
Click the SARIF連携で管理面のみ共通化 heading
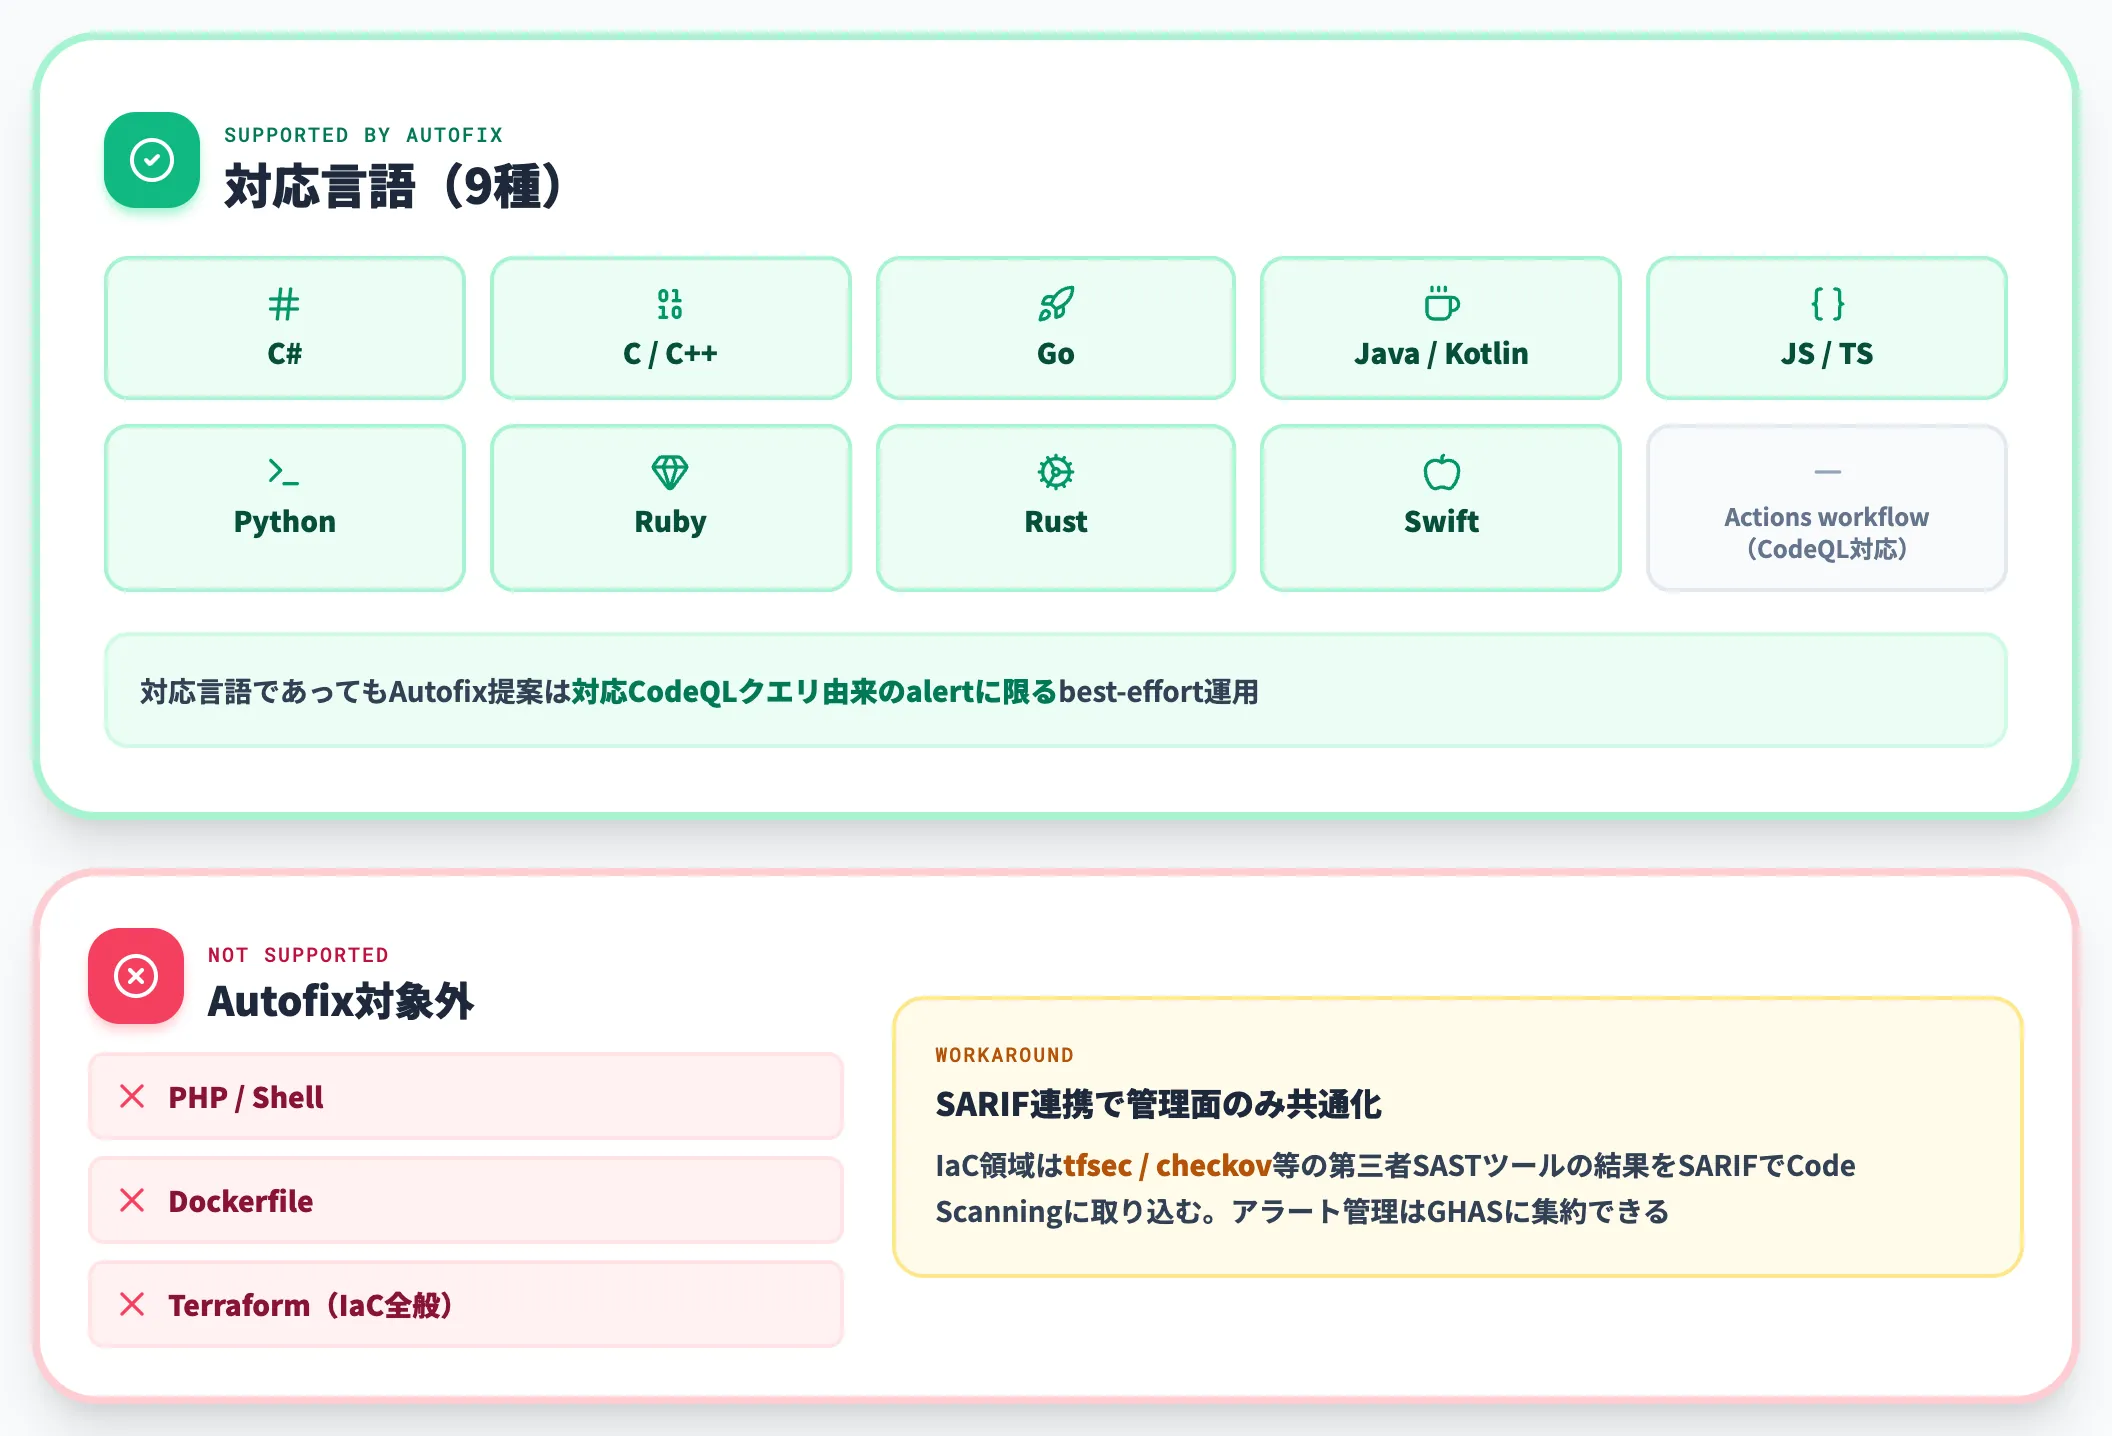click(1158, 1104)
